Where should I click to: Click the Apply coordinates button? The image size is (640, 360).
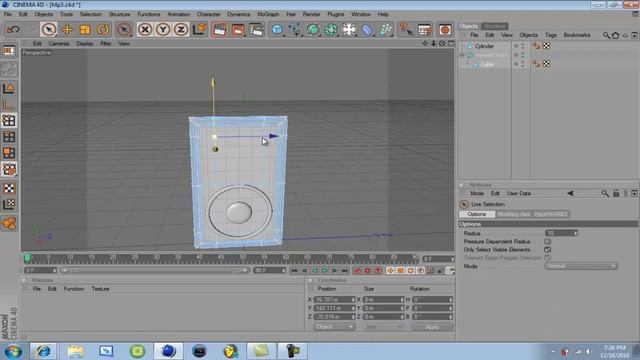coord(432,327)
